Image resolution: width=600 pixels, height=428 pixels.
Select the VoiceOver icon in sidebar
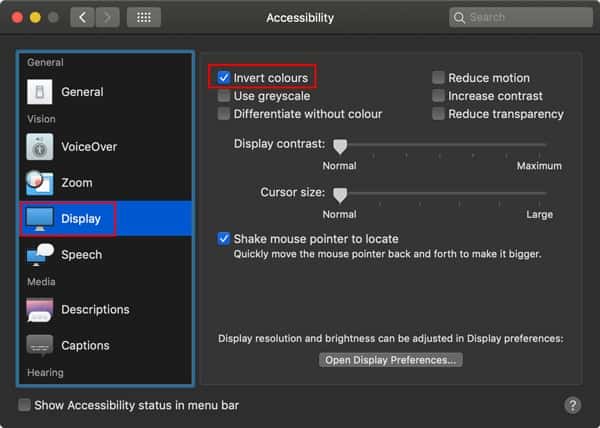pos(39,146)
